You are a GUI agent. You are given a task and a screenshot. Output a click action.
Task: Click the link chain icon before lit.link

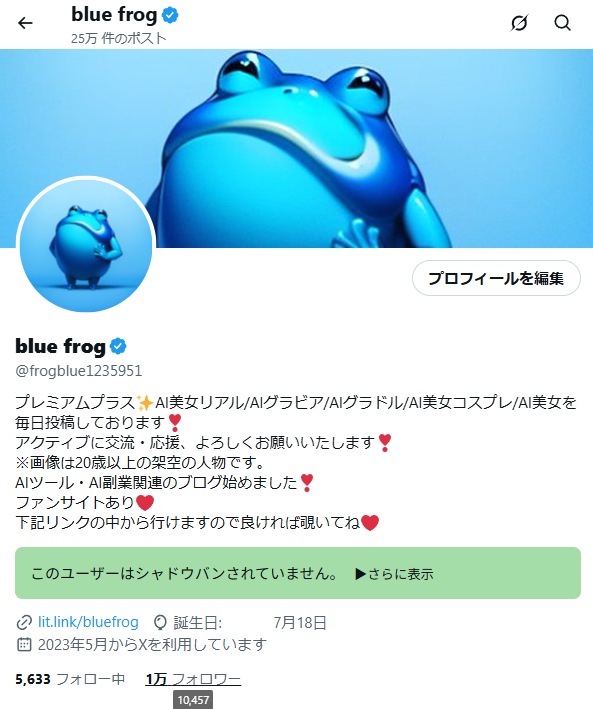tap(24, 623)
